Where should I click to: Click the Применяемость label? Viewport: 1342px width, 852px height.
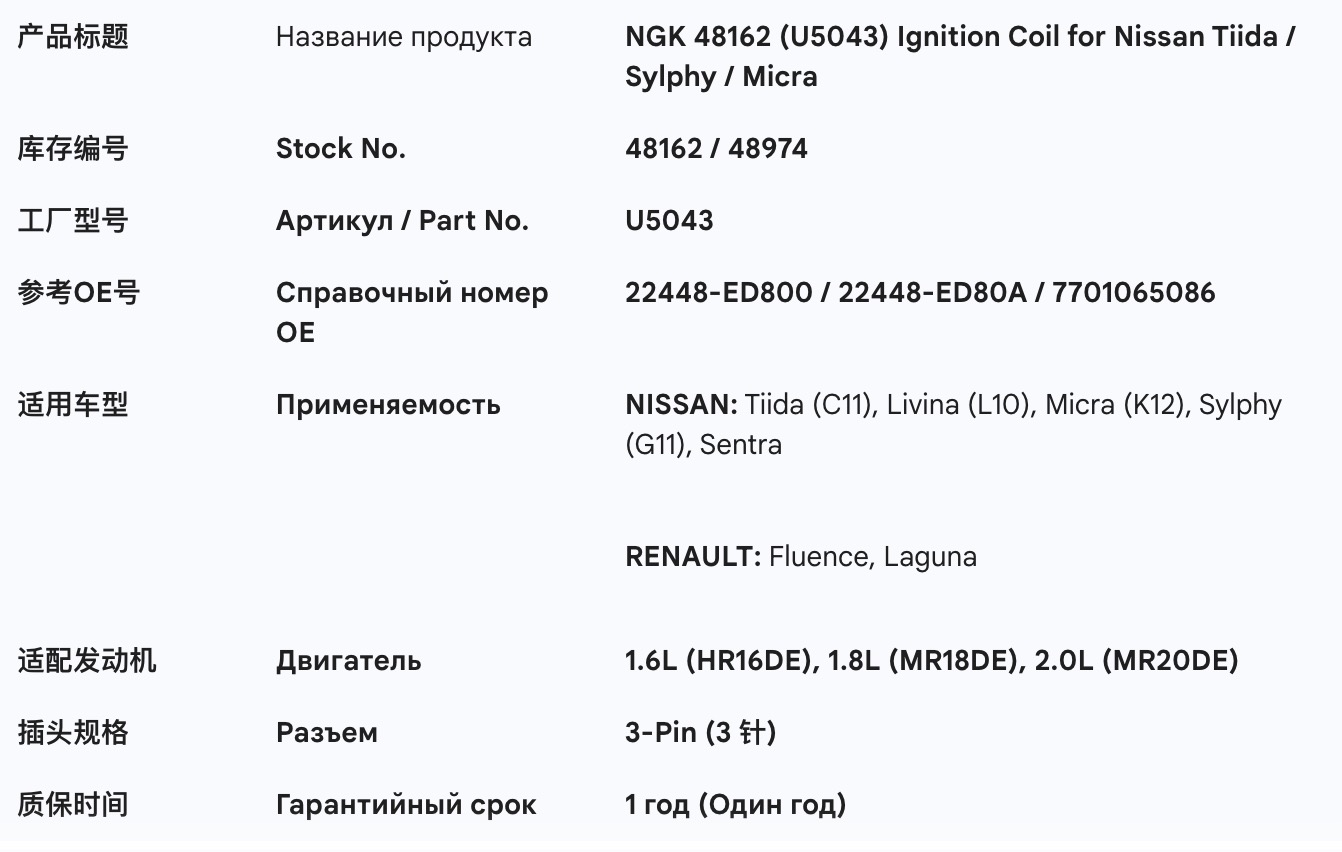(x=388, y=405)
